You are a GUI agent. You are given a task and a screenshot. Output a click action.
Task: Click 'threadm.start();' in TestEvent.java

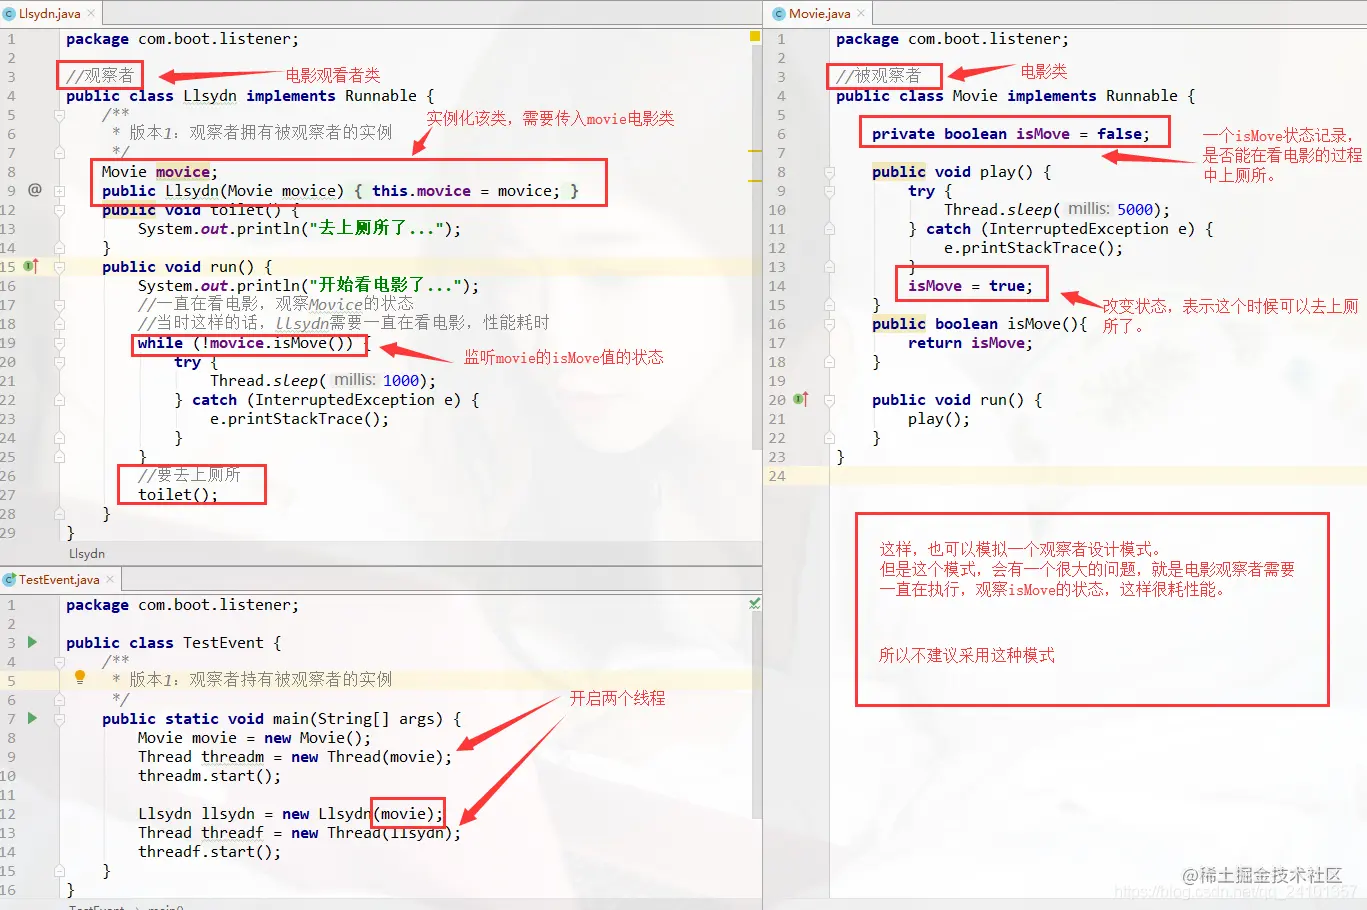[210, 776]
